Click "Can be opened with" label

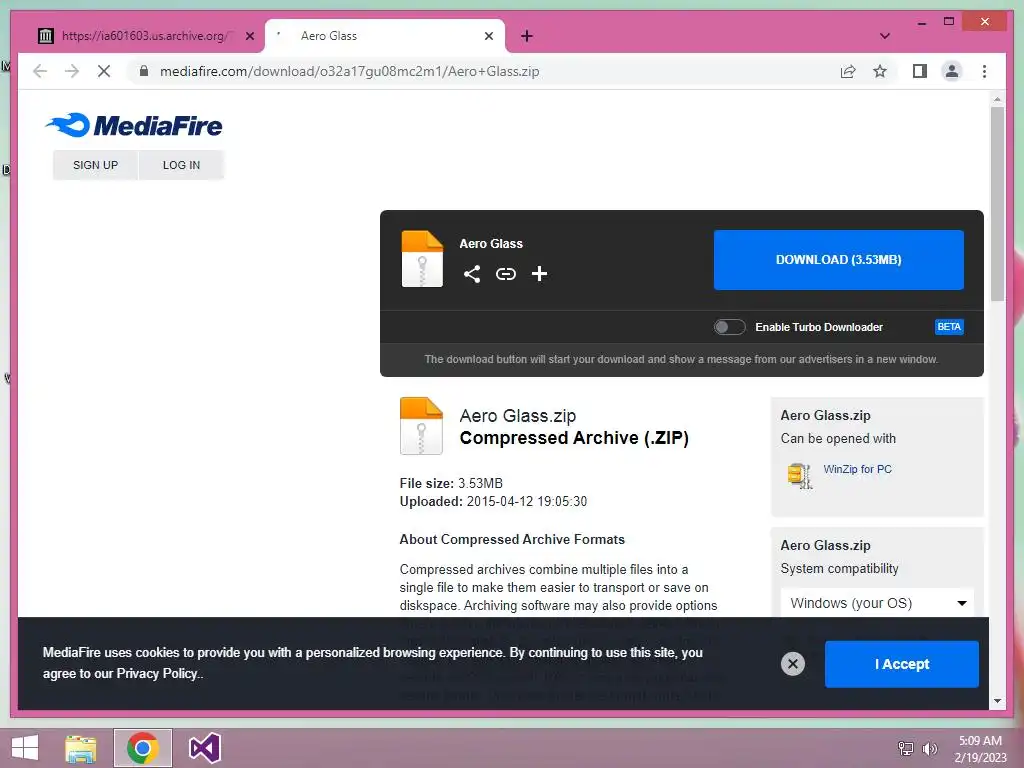coord(838,438)
